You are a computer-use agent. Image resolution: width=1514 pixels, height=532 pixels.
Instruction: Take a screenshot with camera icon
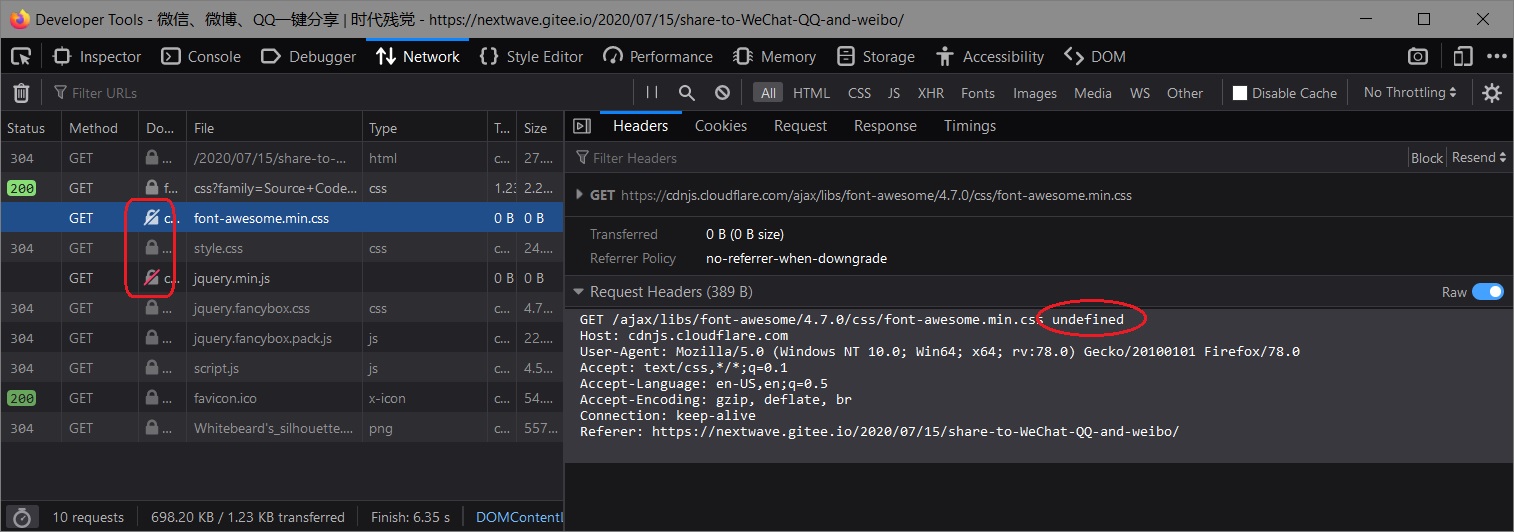click(x=1418, y=56)
